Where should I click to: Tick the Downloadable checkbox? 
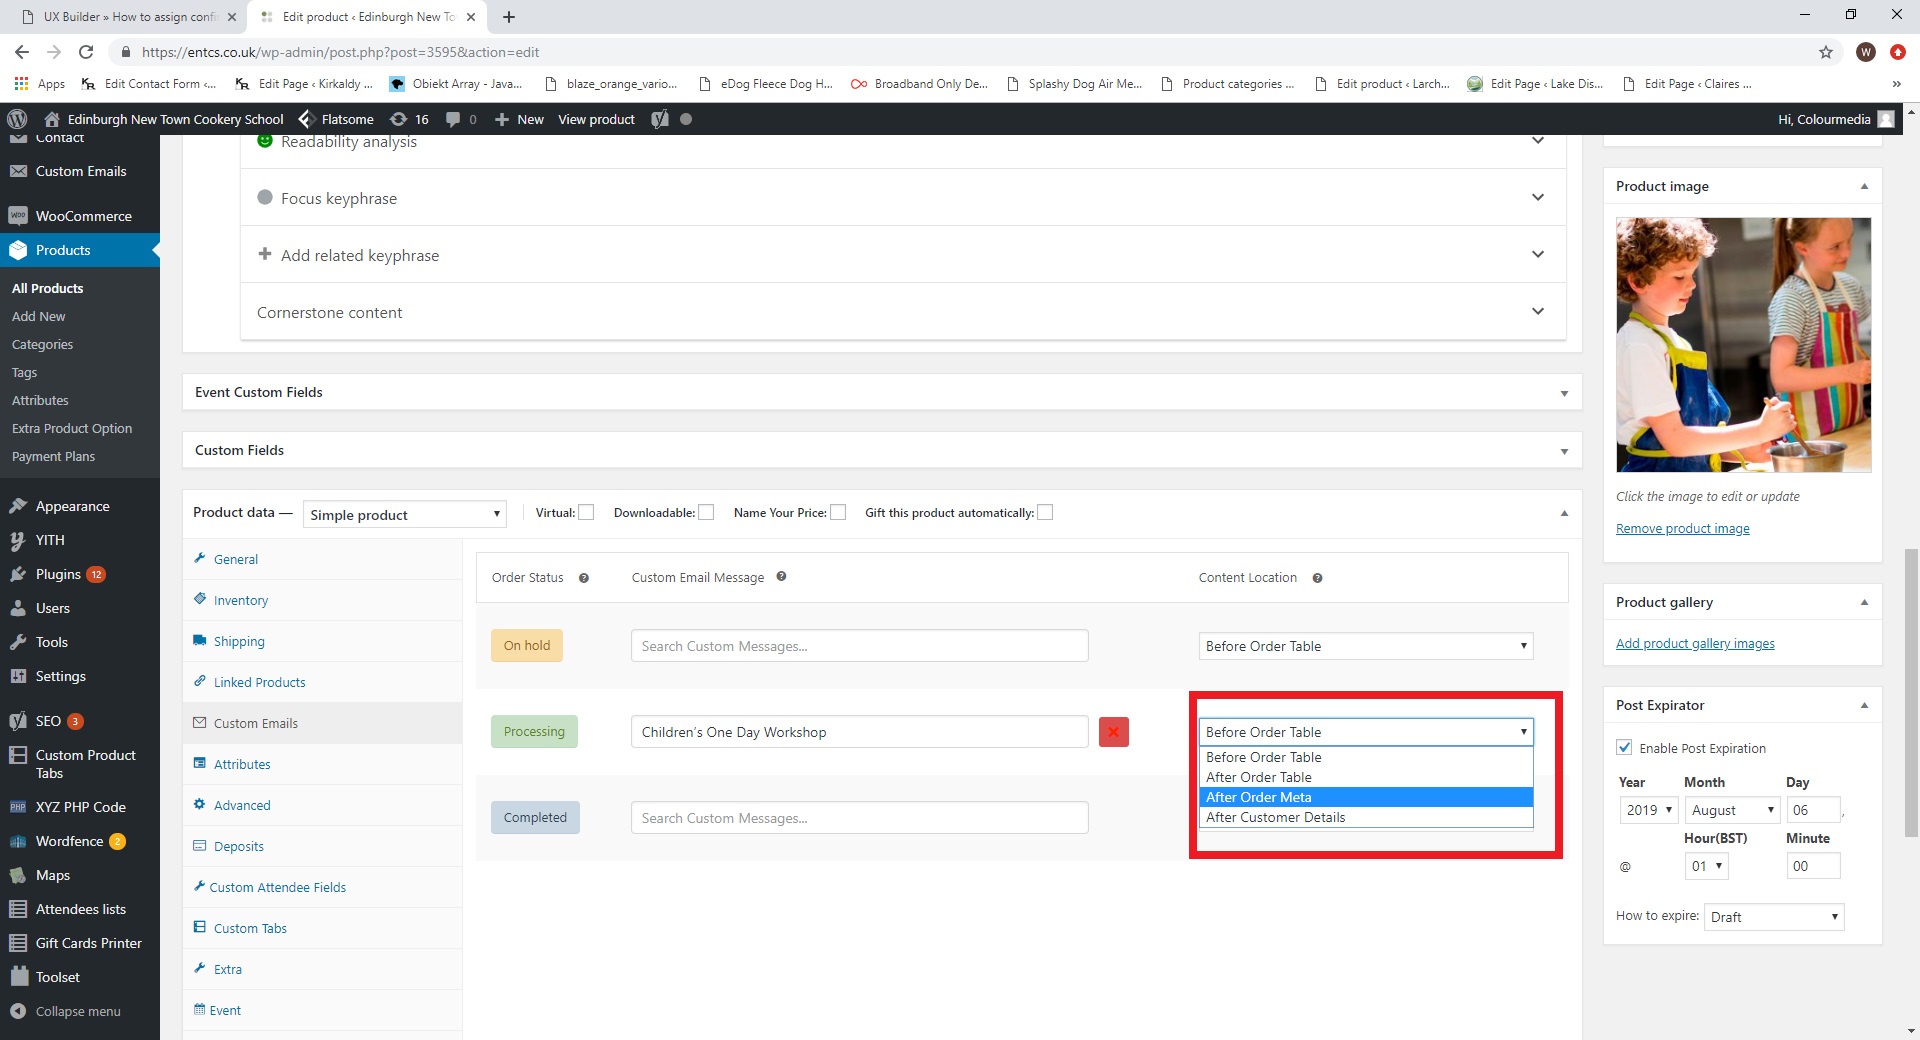coord(706,513)
